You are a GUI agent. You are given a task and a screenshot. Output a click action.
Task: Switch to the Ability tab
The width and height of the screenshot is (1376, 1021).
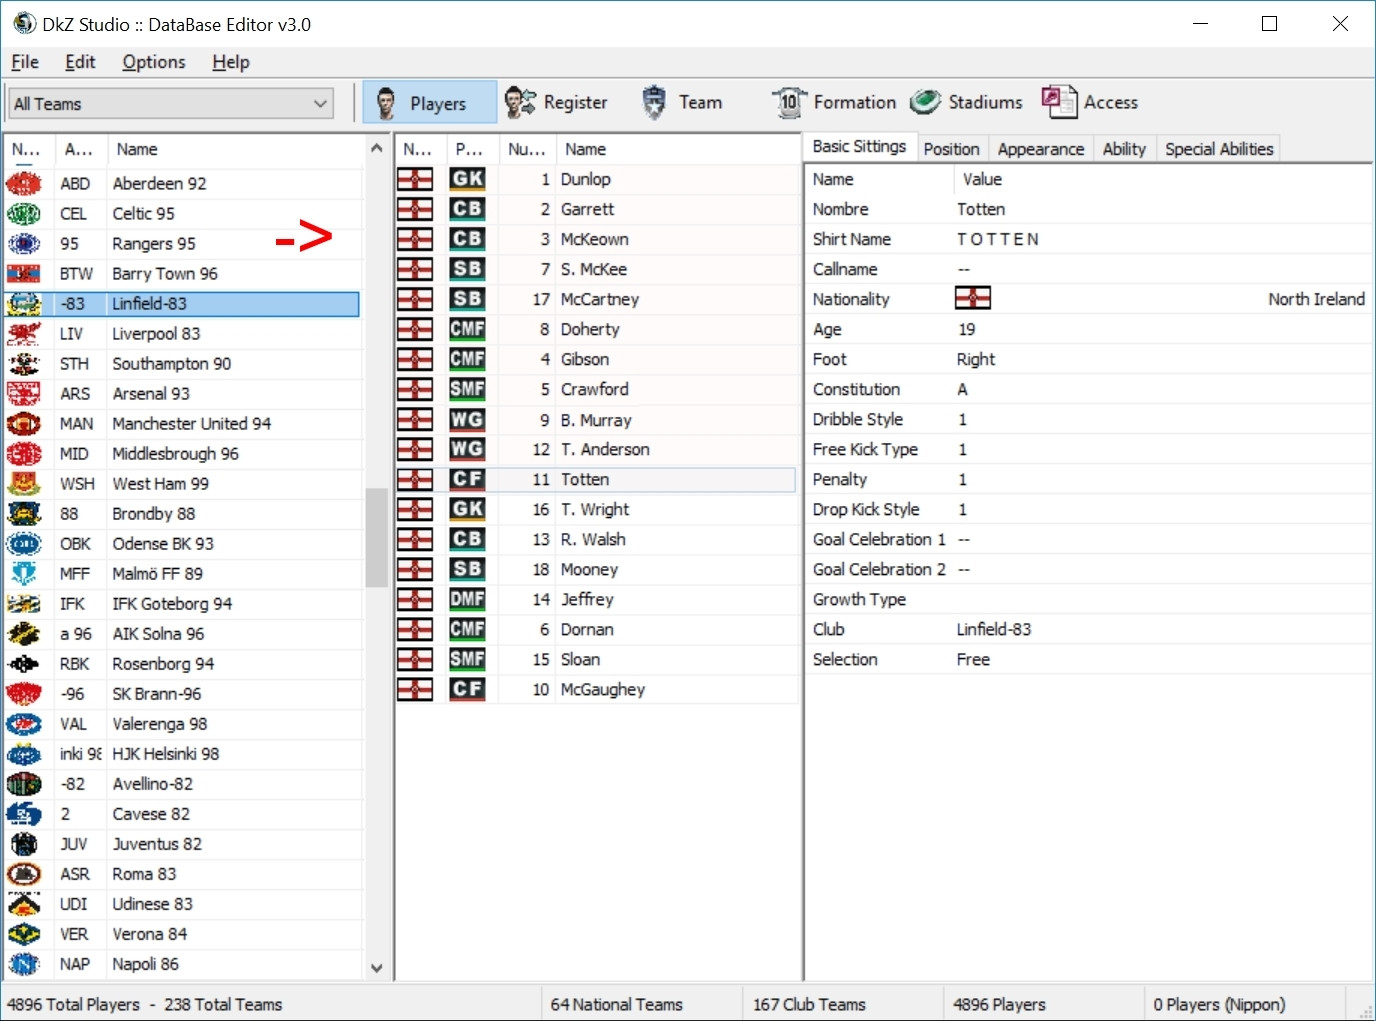pyautogui.click(x=1124, y=149)
